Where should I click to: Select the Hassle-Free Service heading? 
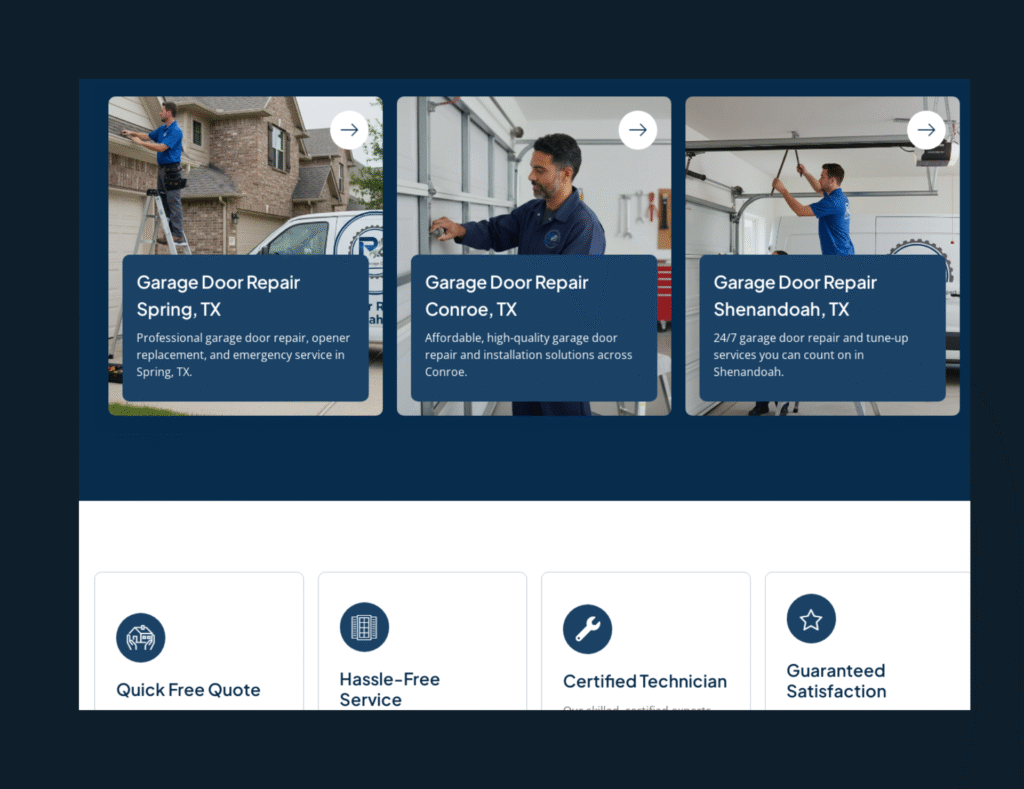coord(389,689)
